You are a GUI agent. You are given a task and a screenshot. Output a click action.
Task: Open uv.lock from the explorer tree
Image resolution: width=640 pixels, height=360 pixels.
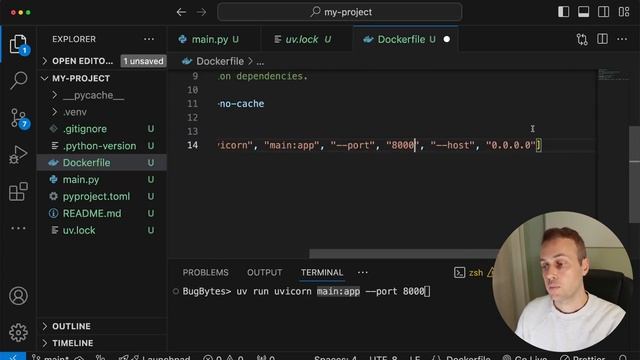coord(102,230)
